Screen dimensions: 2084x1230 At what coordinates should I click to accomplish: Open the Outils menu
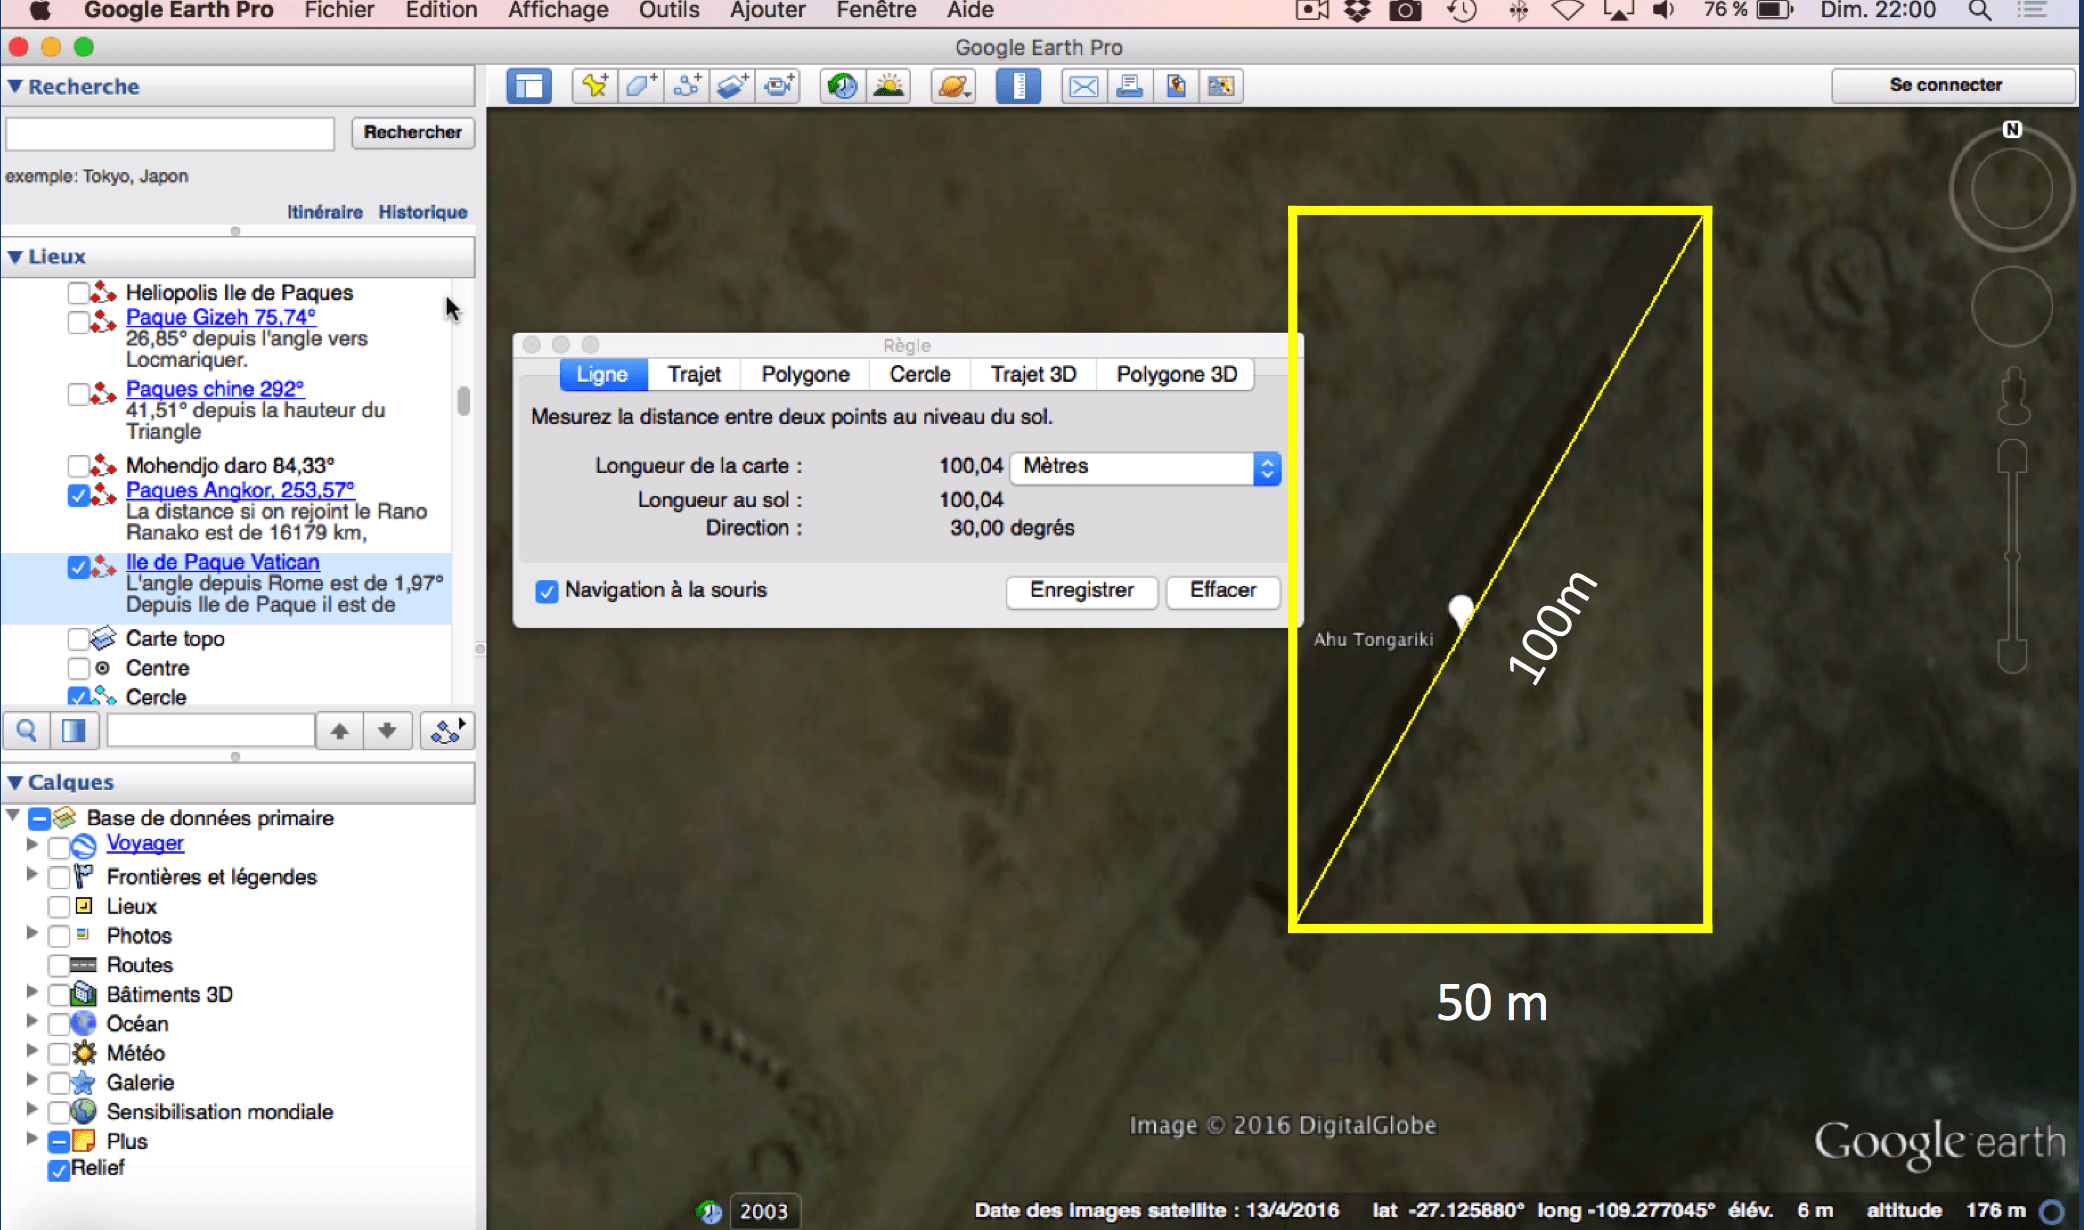coord(669,11)
